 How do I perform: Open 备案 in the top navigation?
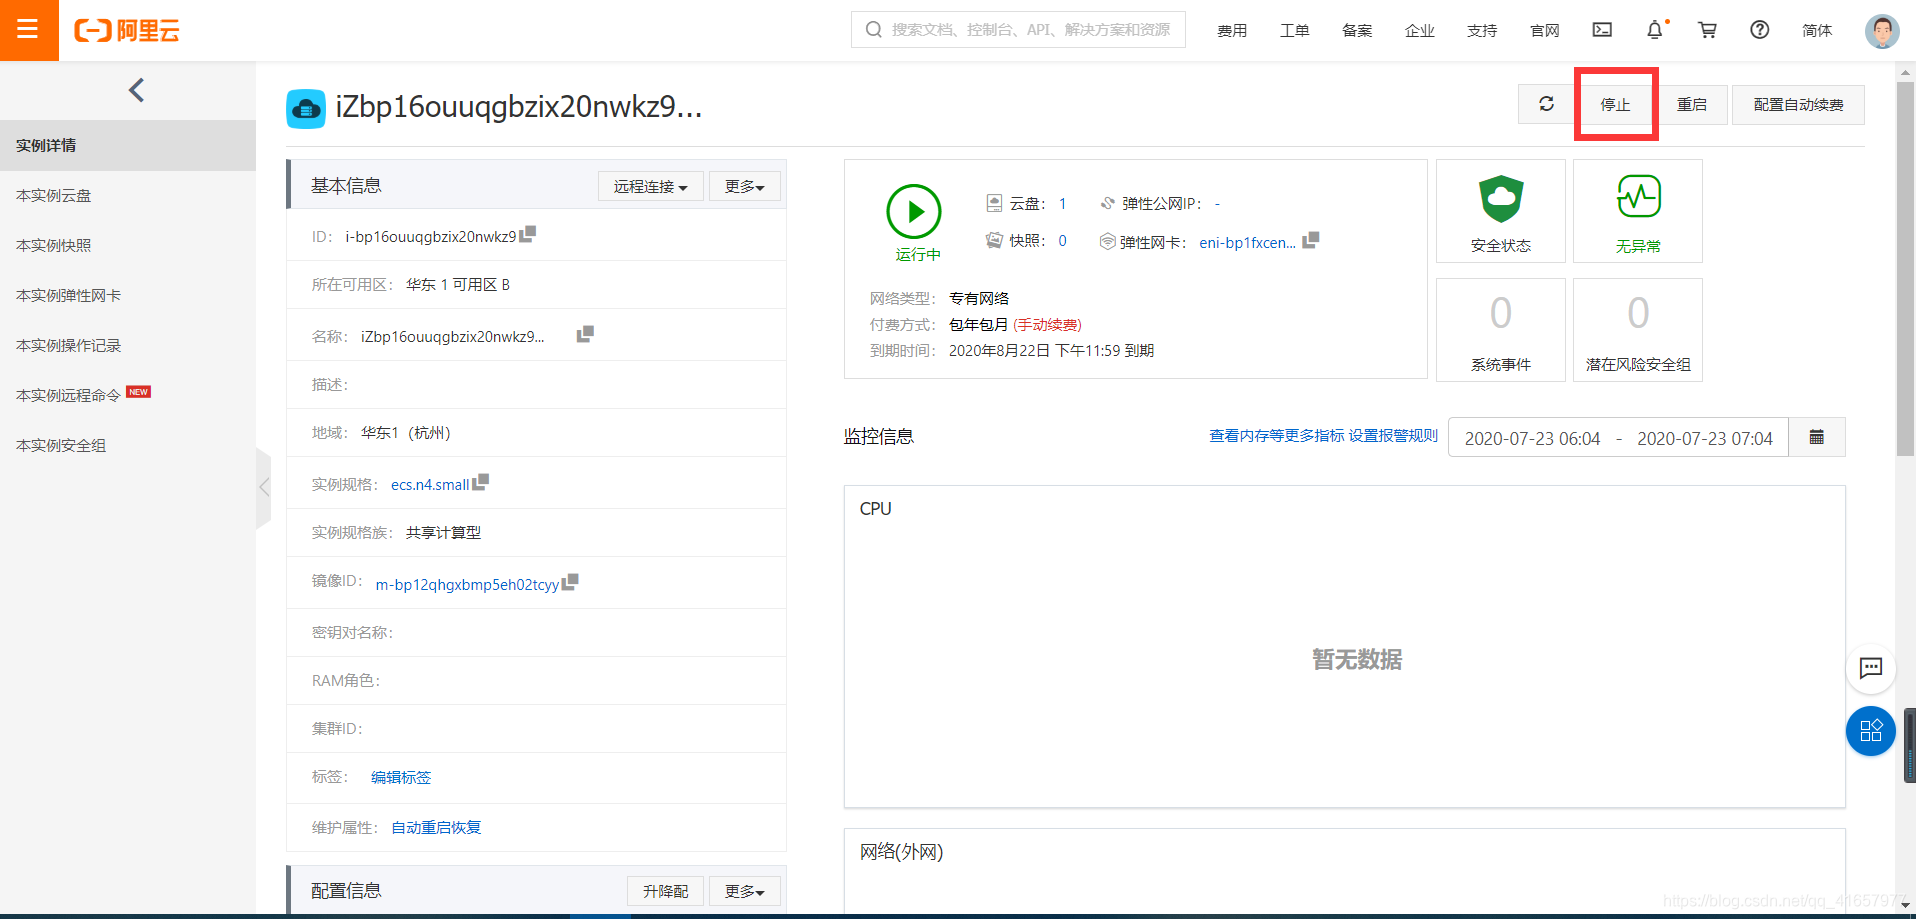coord(1357,31)
